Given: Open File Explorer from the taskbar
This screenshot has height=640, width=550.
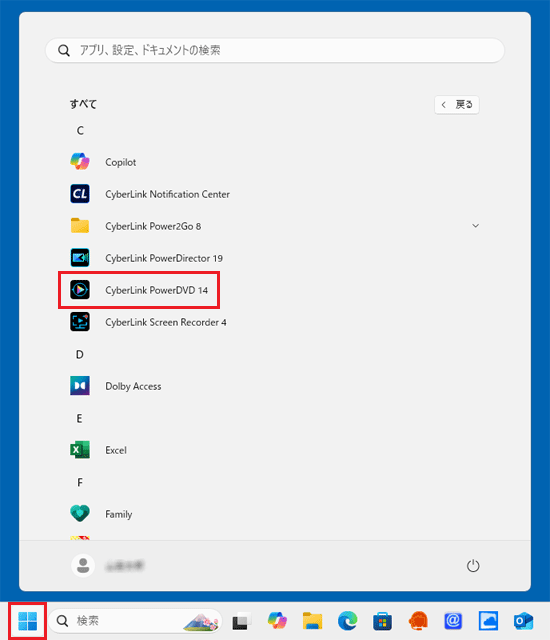Looking at the screenshot, I should coord(313,621).
